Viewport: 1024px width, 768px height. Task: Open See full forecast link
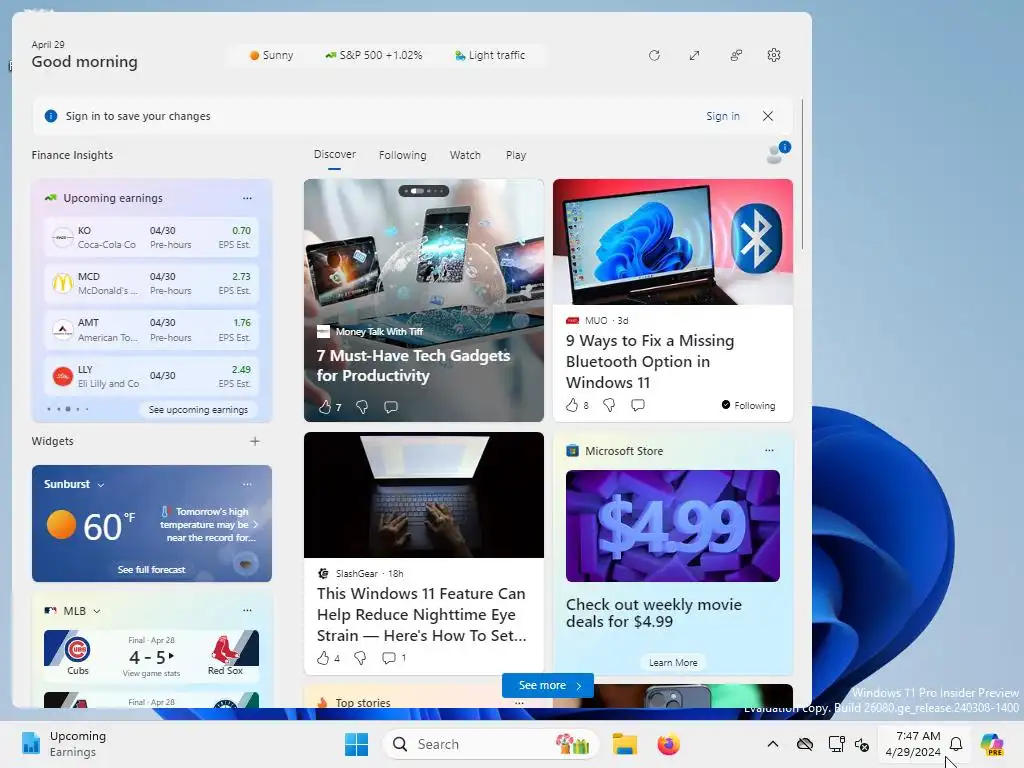pos(152,569)
